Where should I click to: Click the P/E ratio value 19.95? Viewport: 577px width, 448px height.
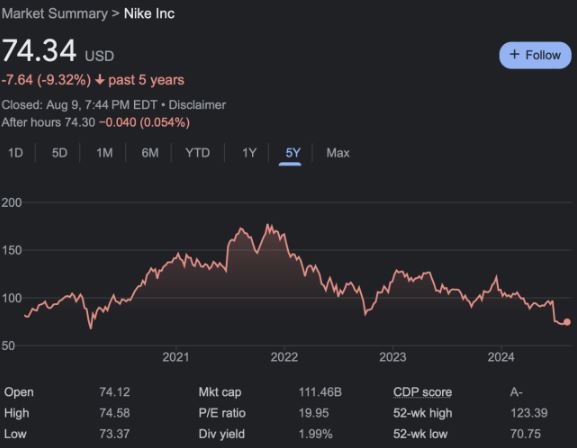314,413
